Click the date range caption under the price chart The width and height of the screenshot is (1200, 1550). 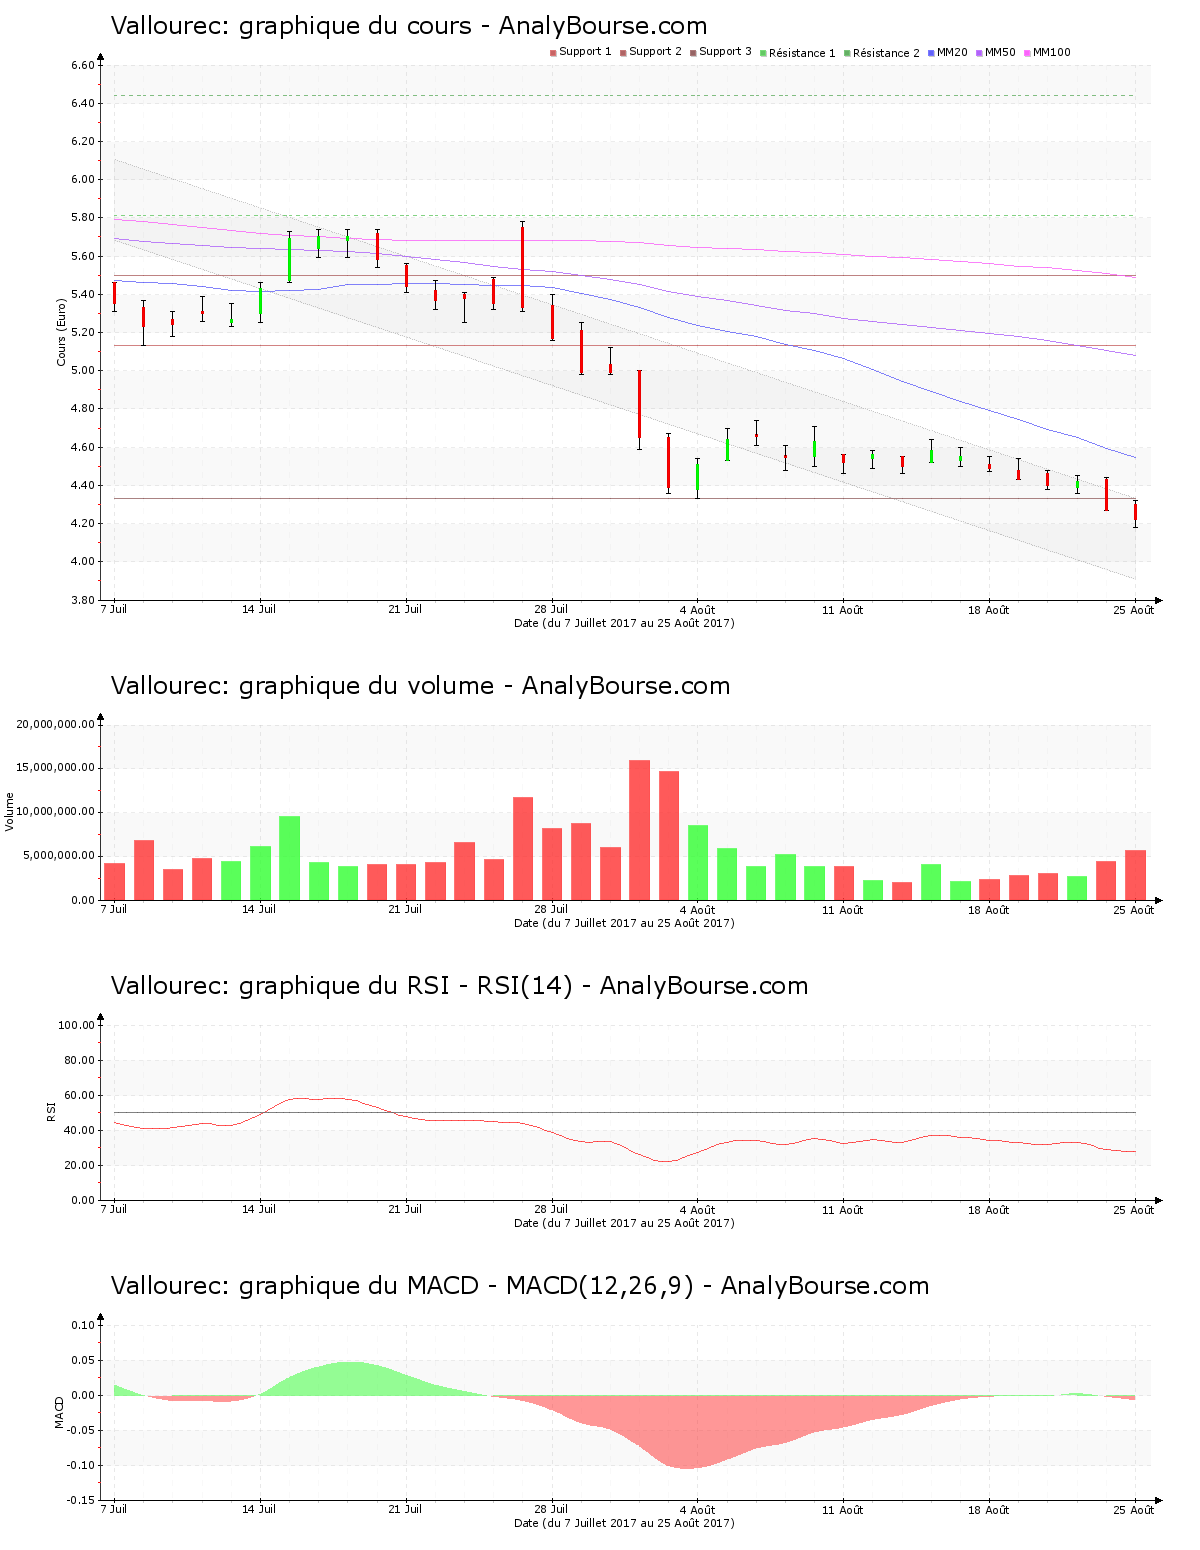(624, 623)
